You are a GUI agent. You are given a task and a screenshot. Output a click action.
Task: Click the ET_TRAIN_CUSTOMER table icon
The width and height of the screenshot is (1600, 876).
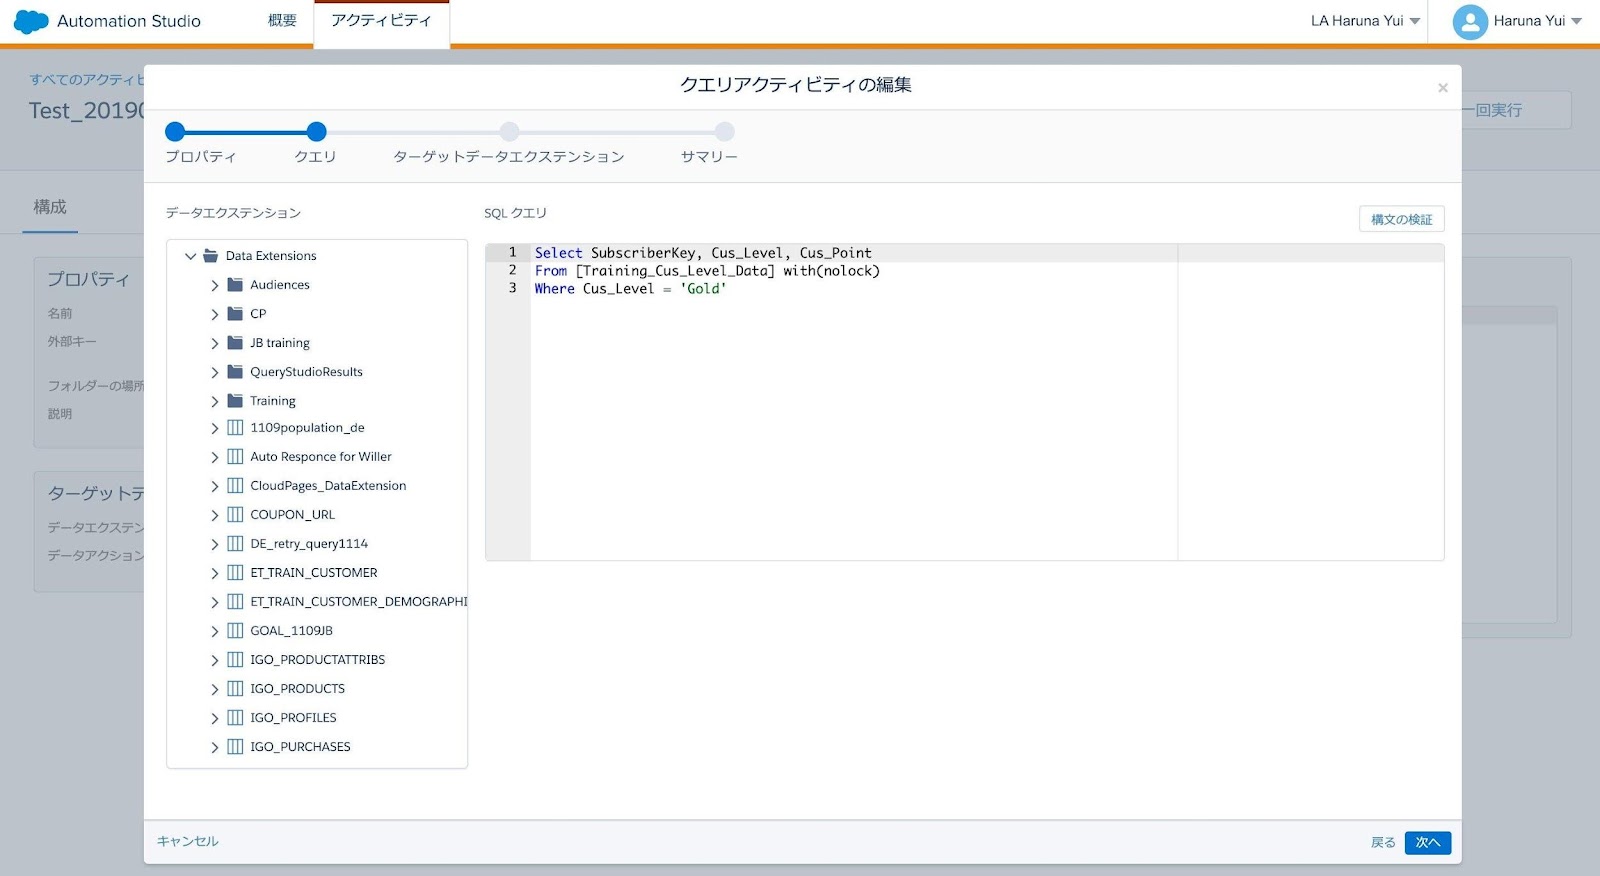click(235, 573)
